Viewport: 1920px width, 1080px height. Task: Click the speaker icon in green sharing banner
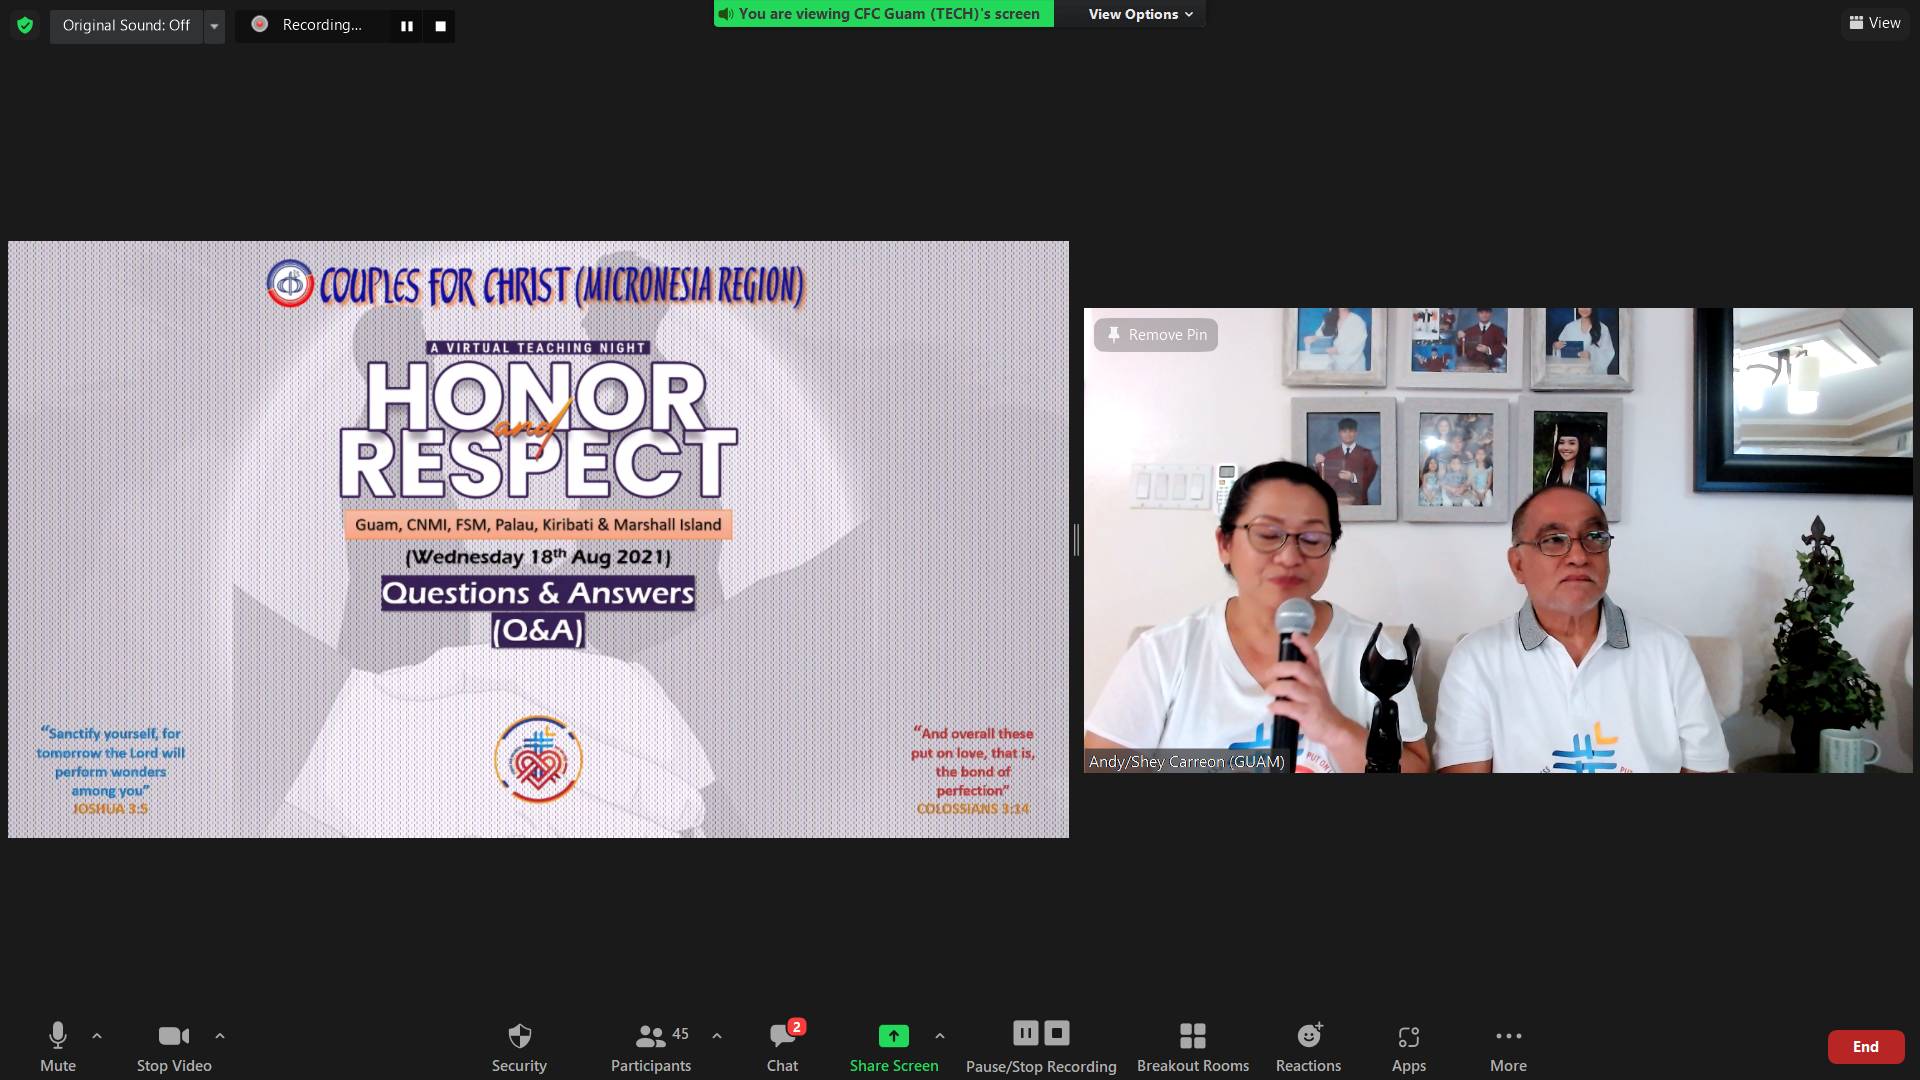[x=726, y=14]
